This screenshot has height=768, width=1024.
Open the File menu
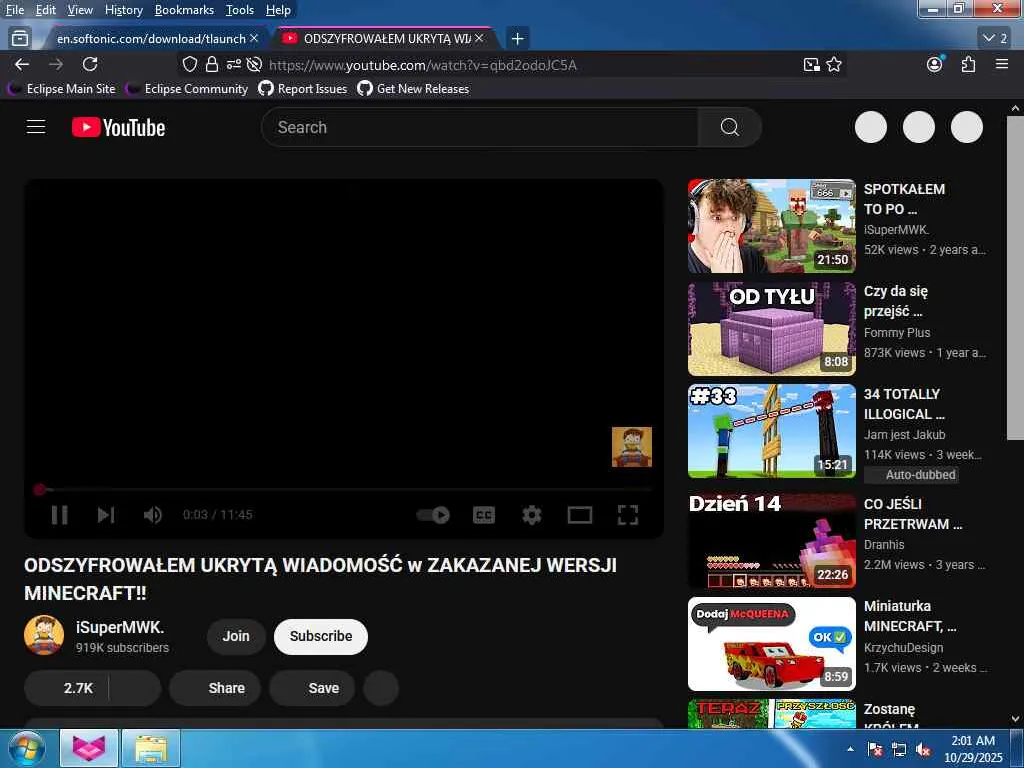(x=15, y=10)
